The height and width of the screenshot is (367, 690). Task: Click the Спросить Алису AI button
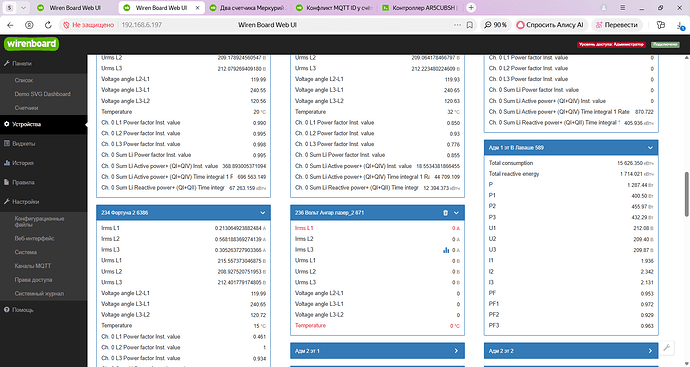pyautogui.click(x=550, y=25)
